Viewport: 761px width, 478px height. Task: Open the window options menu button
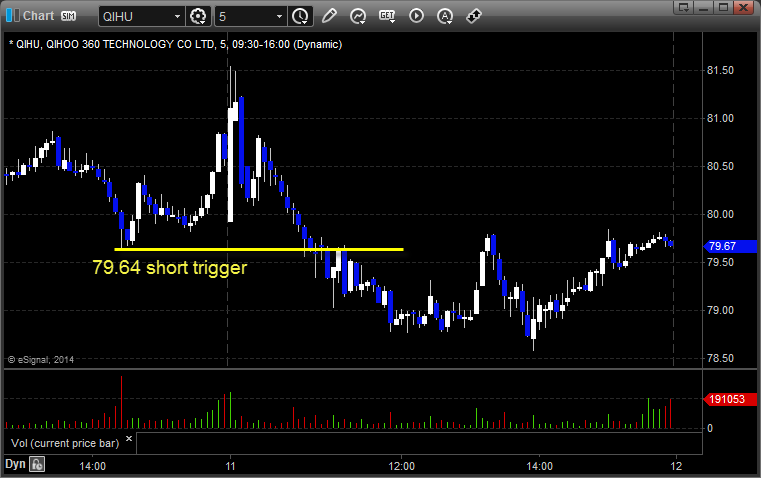click(684, 7)
